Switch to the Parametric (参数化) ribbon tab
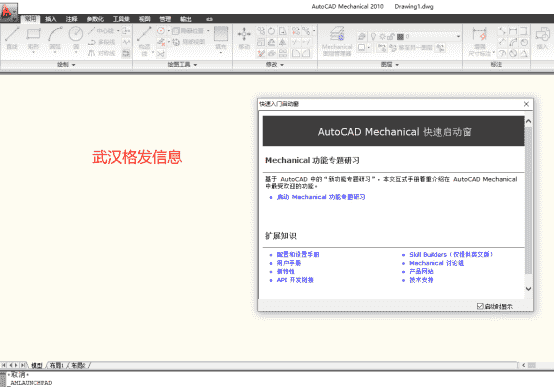 (95, 19)
